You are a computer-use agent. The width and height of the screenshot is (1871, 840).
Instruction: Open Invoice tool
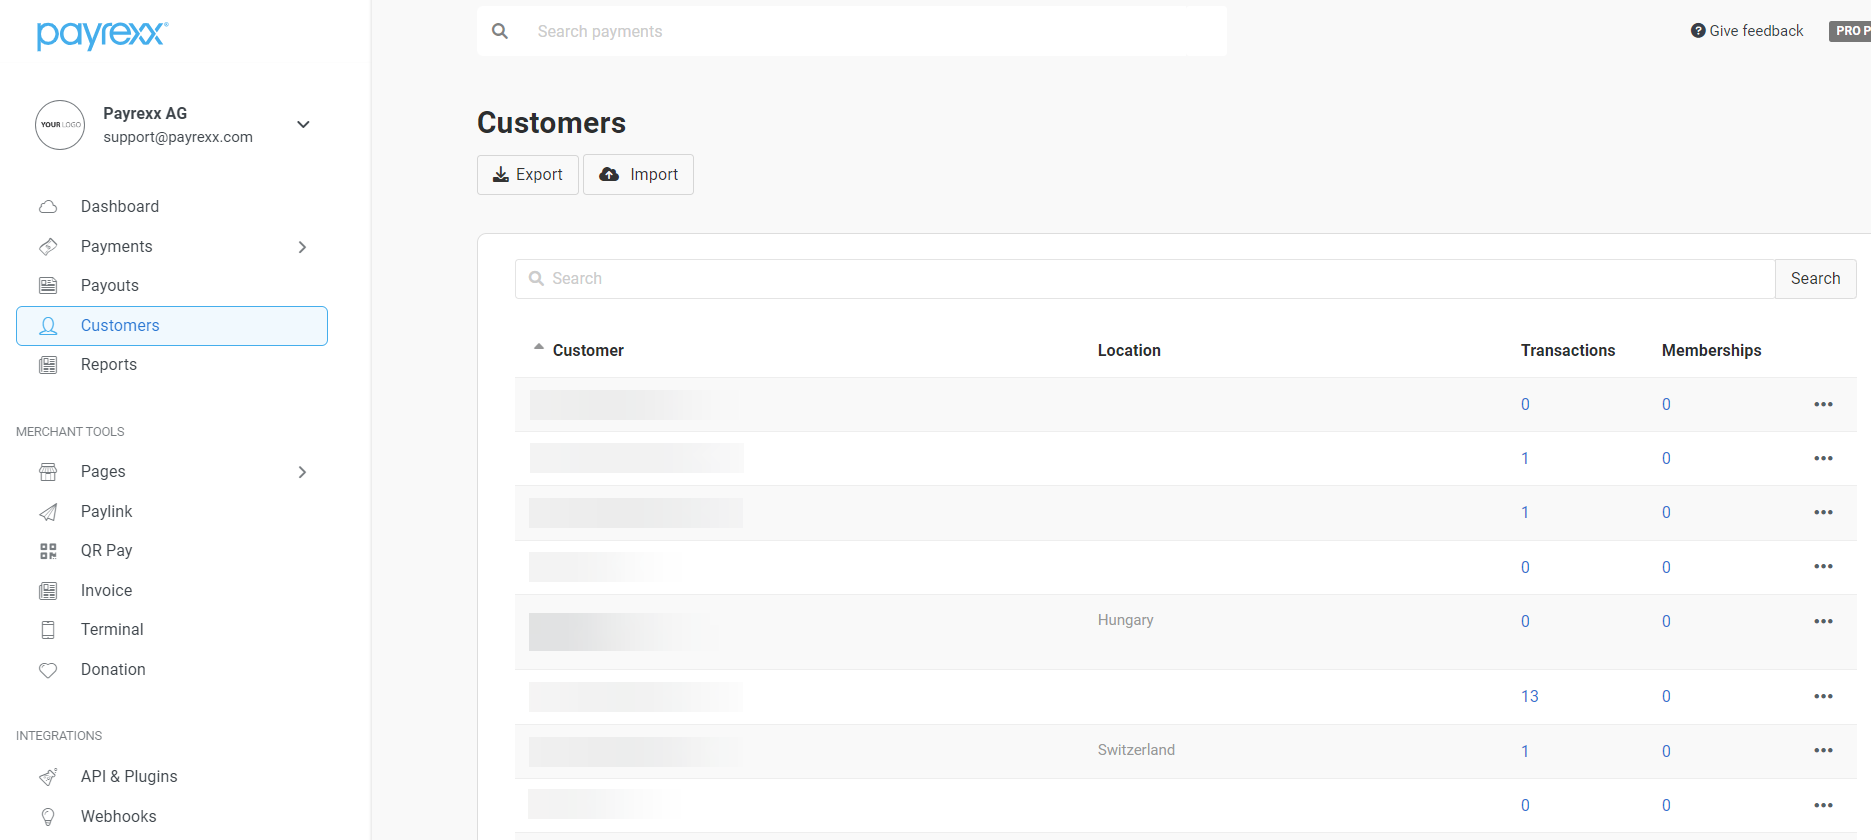pyautogui.click(x=107, y=590)
